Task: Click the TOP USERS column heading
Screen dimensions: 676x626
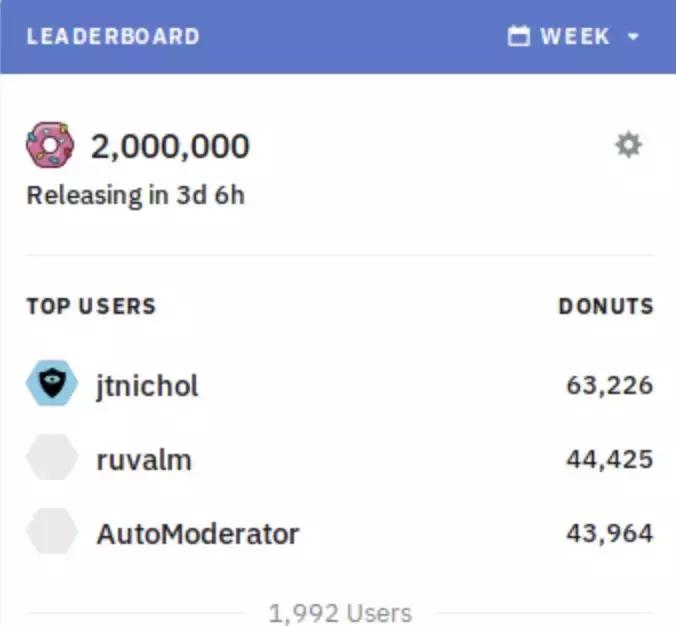Action: (x=91, y=306)
